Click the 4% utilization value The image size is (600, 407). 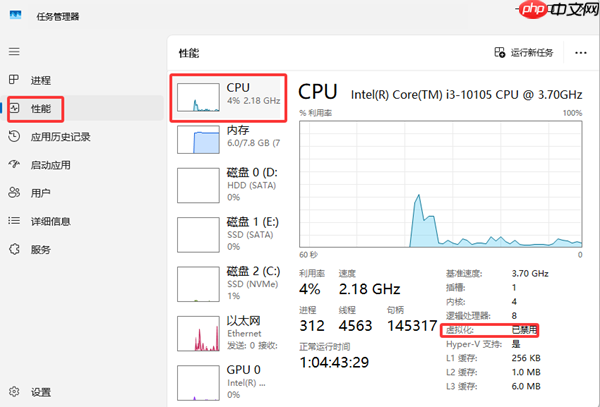310,289
